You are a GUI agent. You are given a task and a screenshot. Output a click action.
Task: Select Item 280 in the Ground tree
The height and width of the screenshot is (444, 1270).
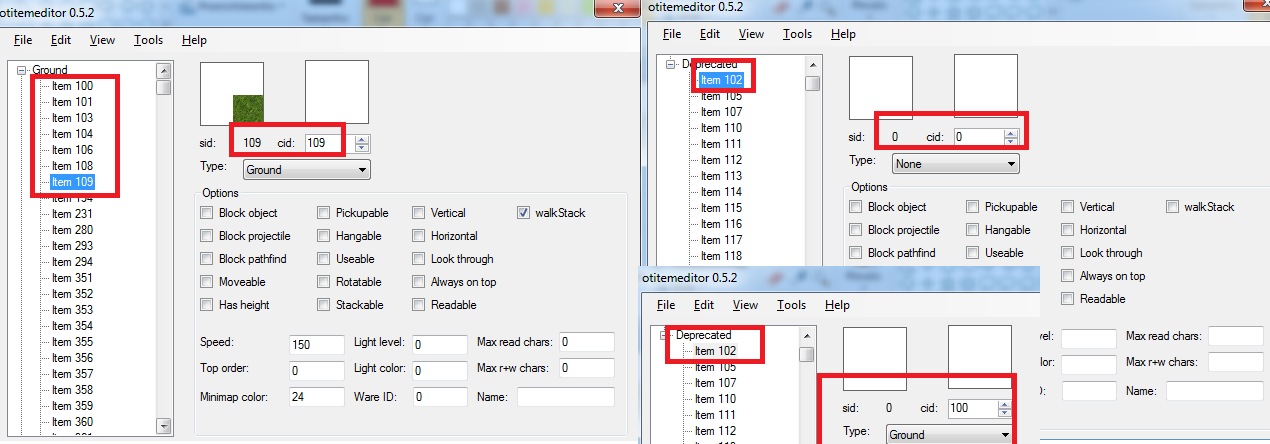coord(72,230)
